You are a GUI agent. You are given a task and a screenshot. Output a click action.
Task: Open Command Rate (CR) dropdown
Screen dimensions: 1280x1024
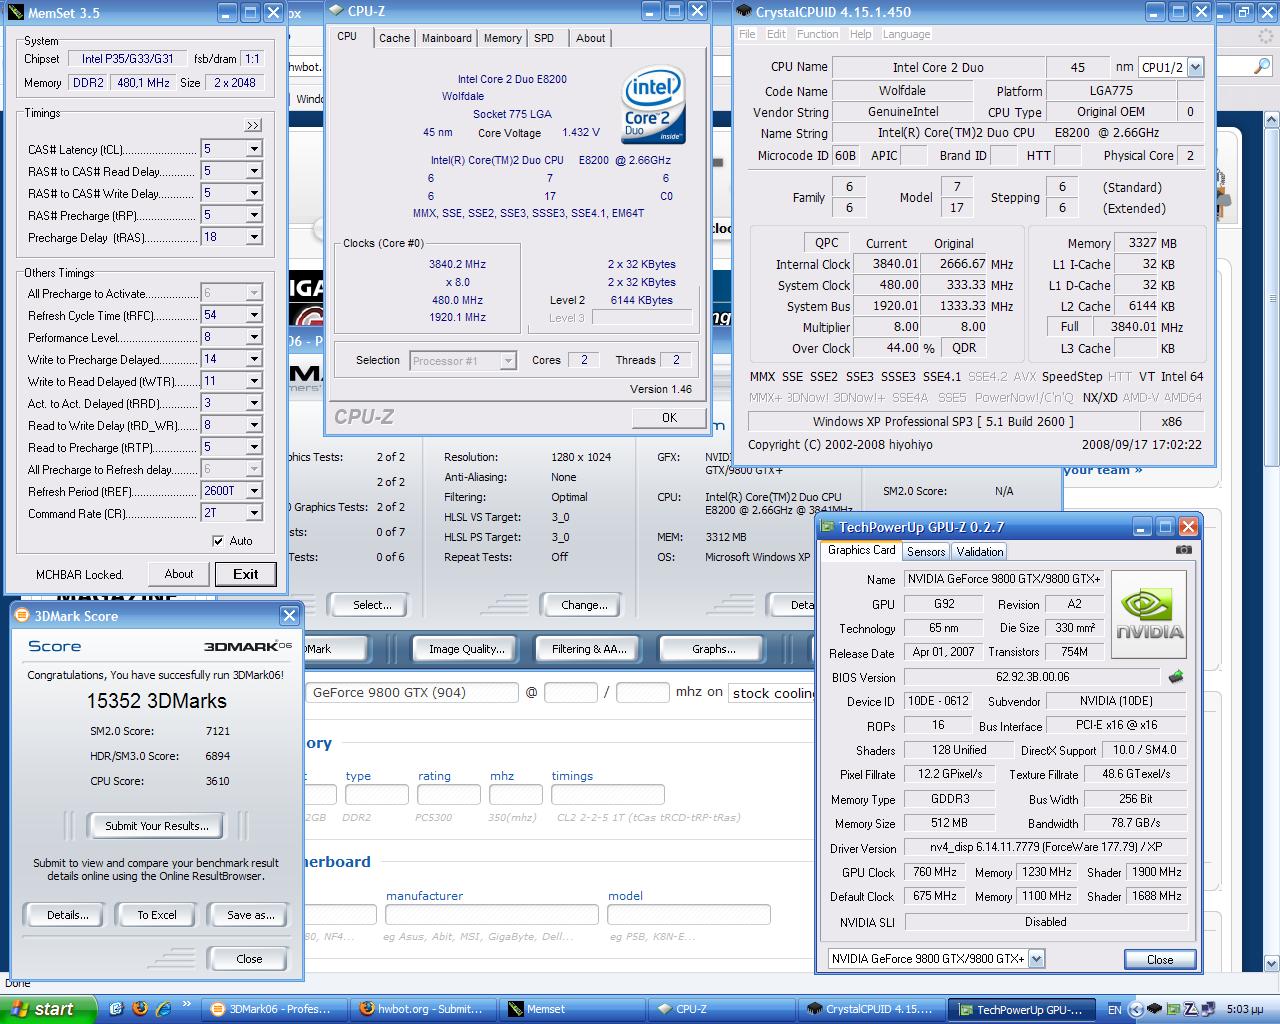[x=254, y=513]
